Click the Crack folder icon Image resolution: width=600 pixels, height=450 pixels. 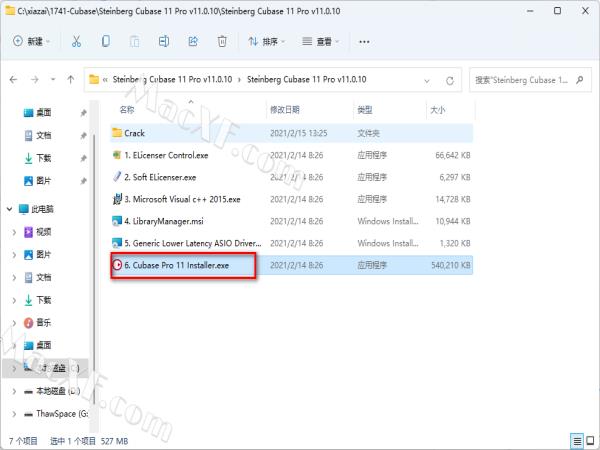click(117, 133)
